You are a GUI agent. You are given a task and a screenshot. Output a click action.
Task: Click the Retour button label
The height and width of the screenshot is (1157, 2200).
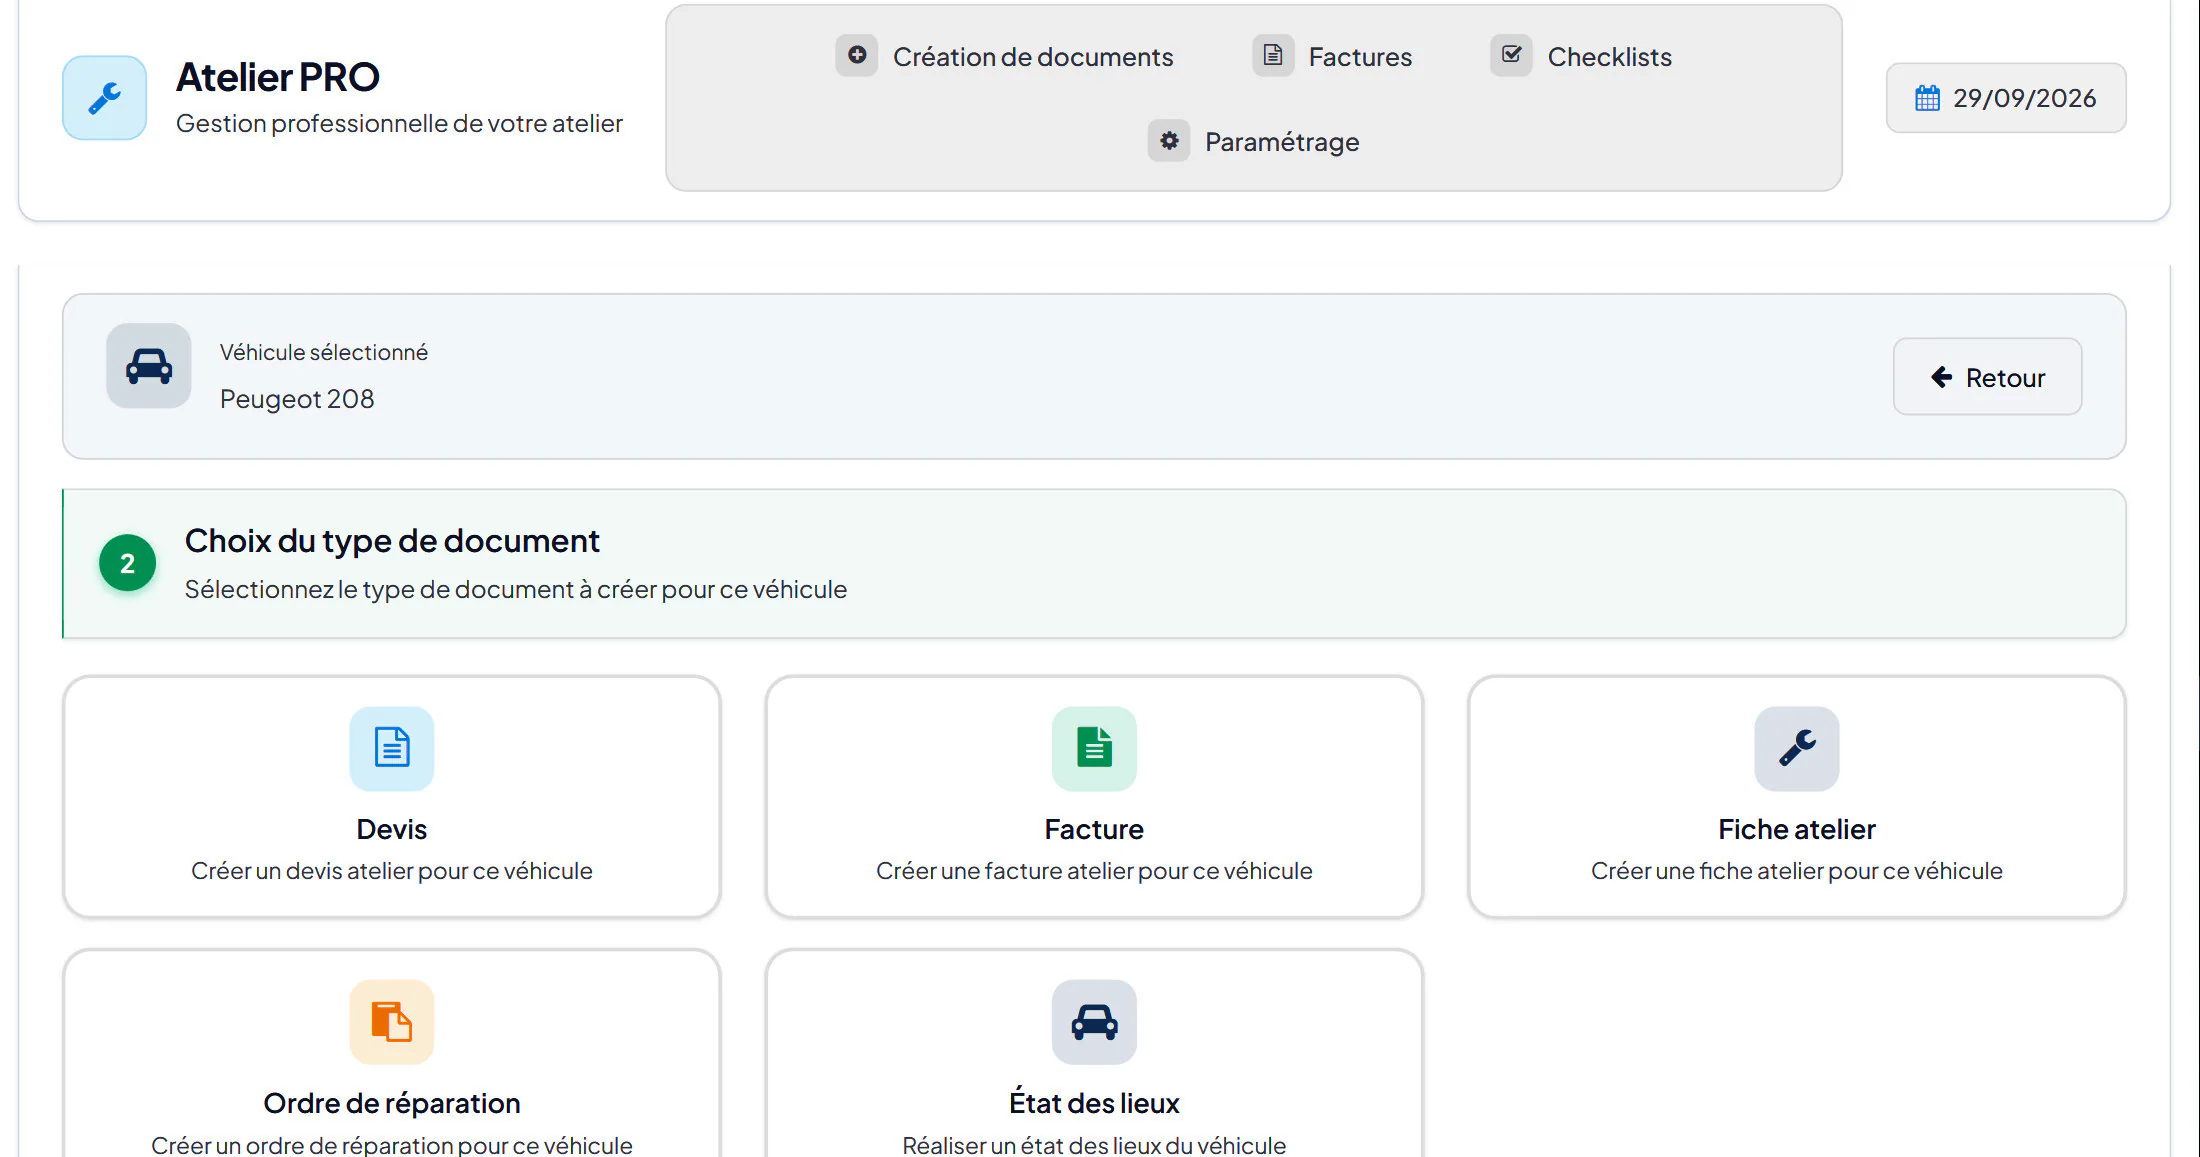point(2005,378)
